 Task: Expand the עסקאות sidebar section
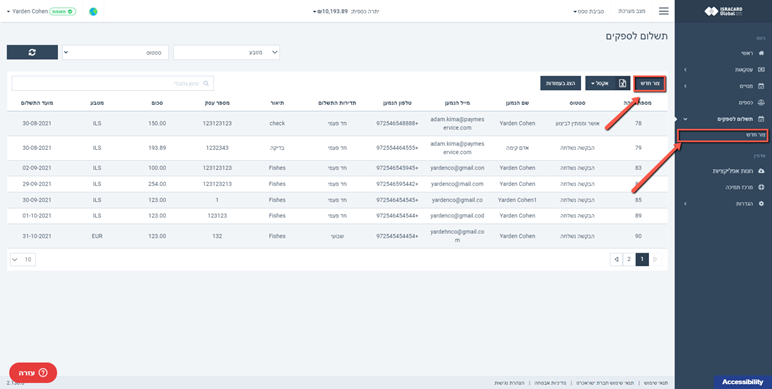(685, 70)
